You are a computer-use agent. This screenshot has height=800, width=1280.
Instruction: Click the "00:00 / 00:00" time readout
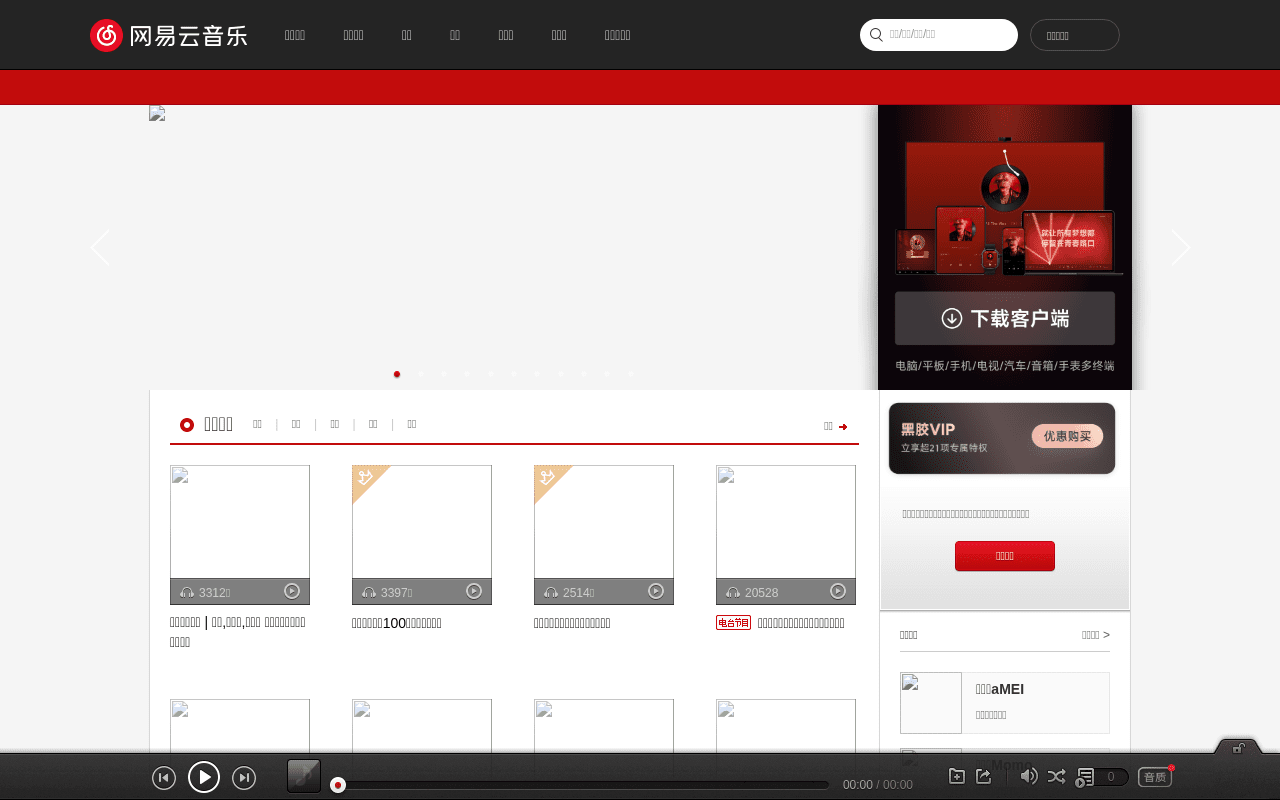[x=878, y=785]
